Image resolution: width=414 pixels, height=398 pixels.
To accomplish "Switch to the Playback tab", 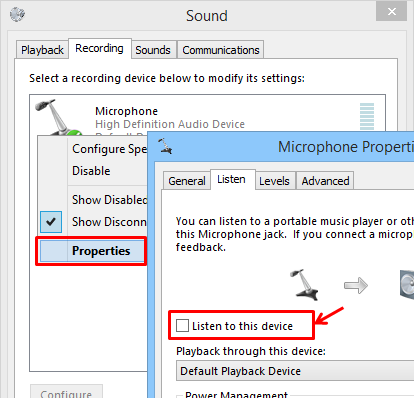I will point(42,50).
